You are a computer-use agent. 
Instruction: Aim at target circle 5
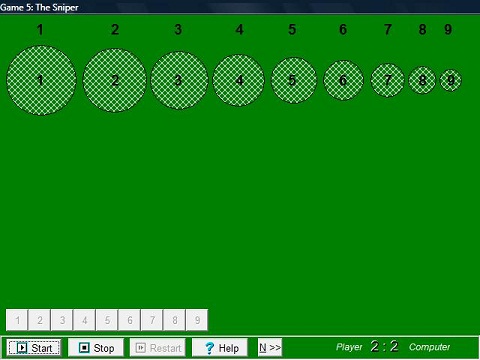294,80
